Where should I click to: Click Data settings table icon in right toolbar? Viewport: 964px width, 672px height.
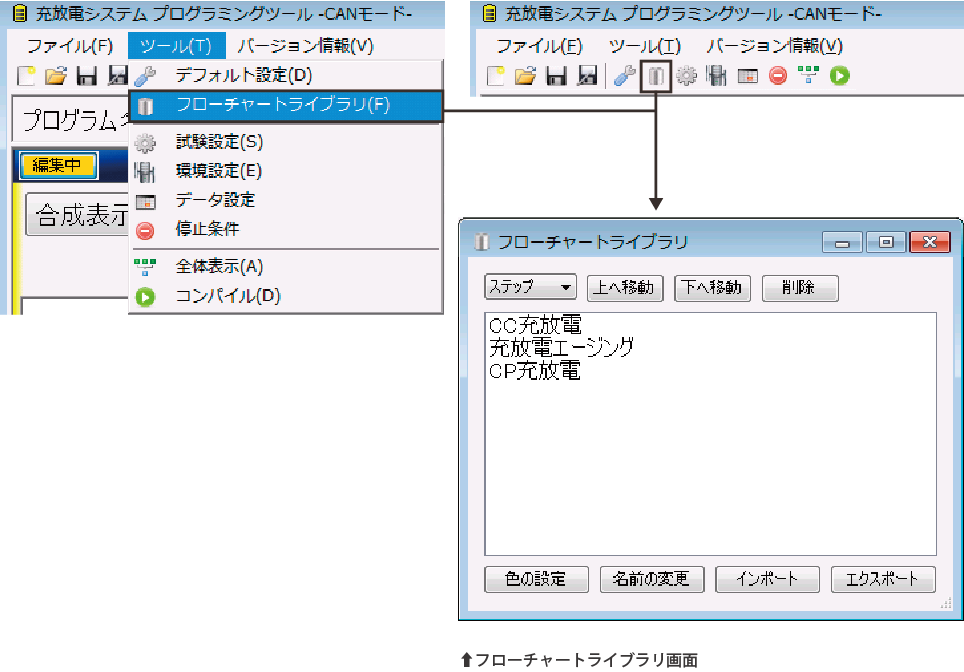pyautogui.click(x=748, y=76)
